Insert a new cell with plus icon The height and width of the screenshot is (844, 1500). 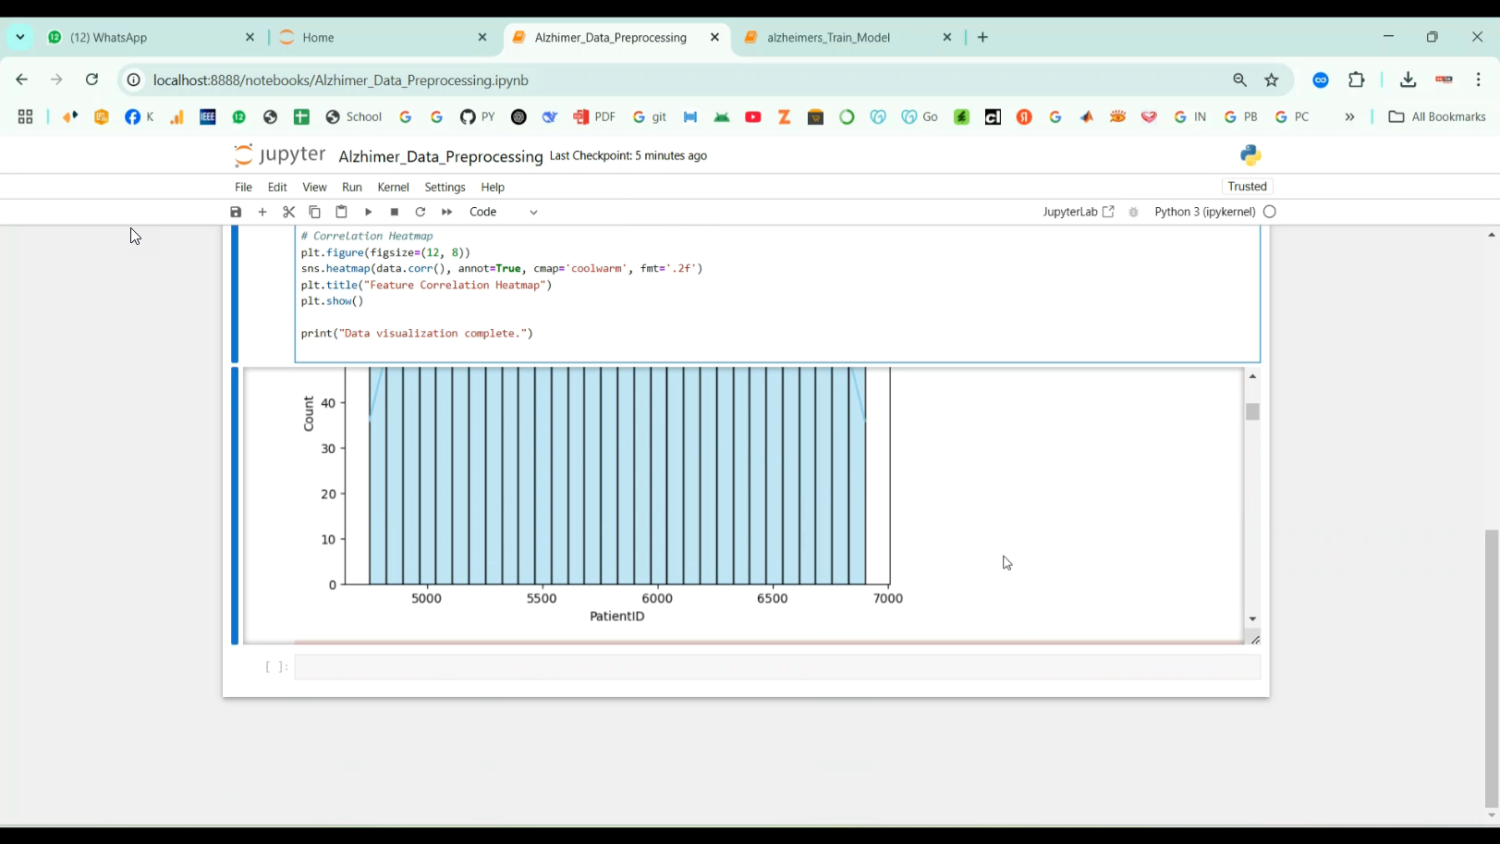262,212
